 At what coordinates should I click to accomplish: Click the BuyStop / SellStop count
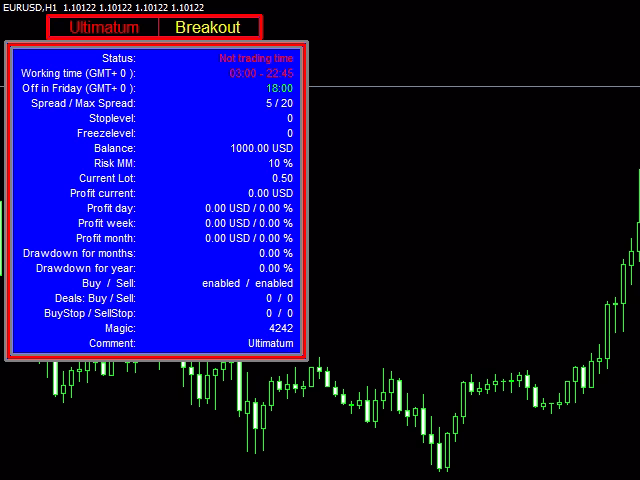pos(280,313)
